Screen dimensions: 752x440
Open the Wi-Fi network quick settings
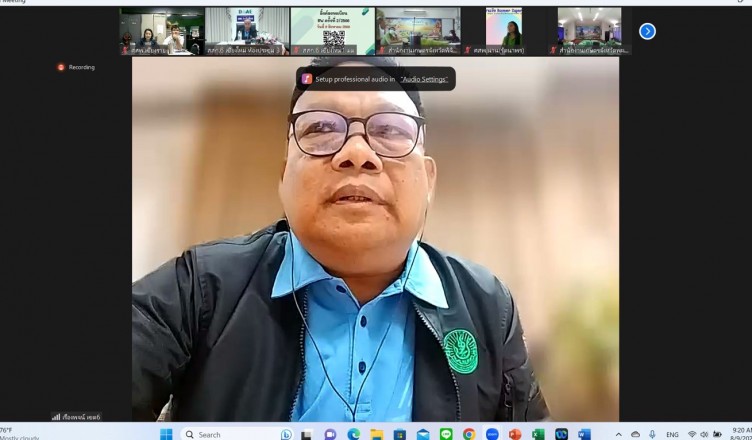point(692,434)
